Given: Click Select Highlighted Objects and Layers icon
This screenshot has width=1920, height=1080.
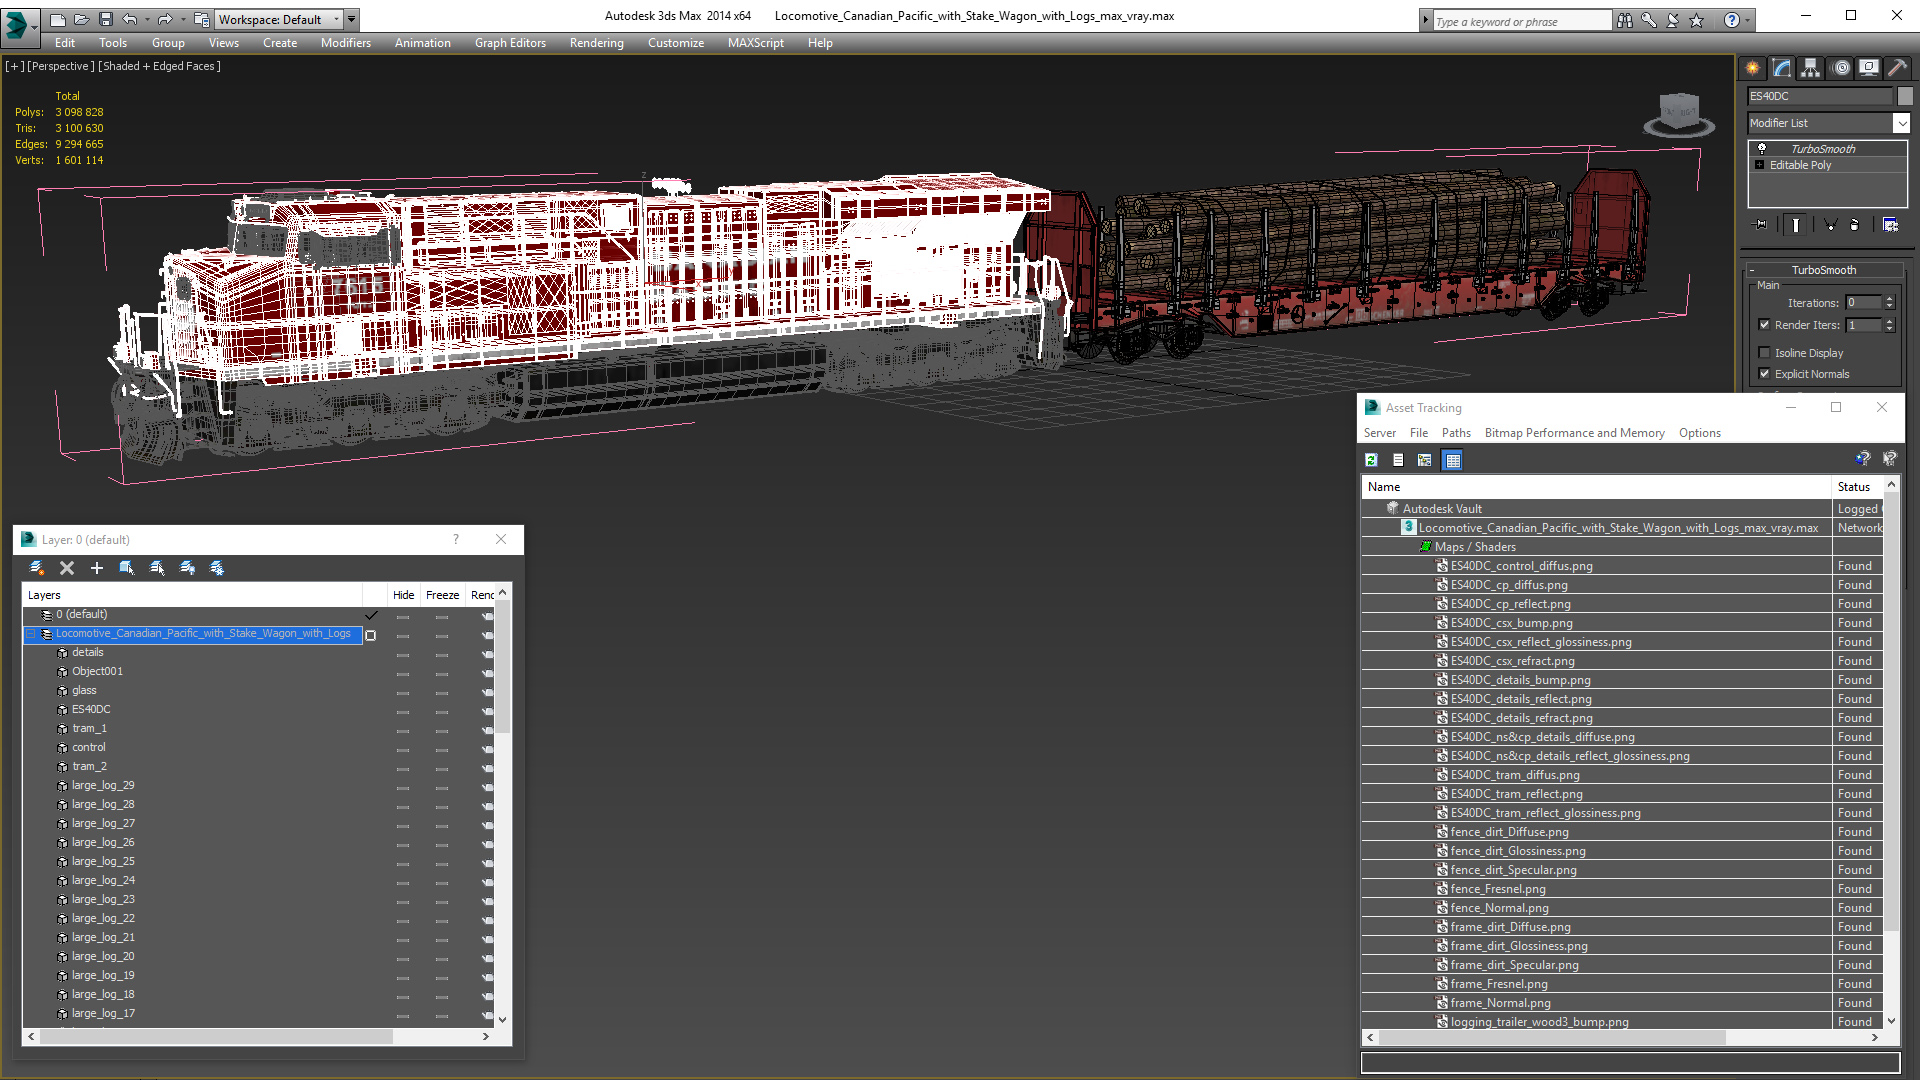Looking at the screenshot, I should click(127, 568).
